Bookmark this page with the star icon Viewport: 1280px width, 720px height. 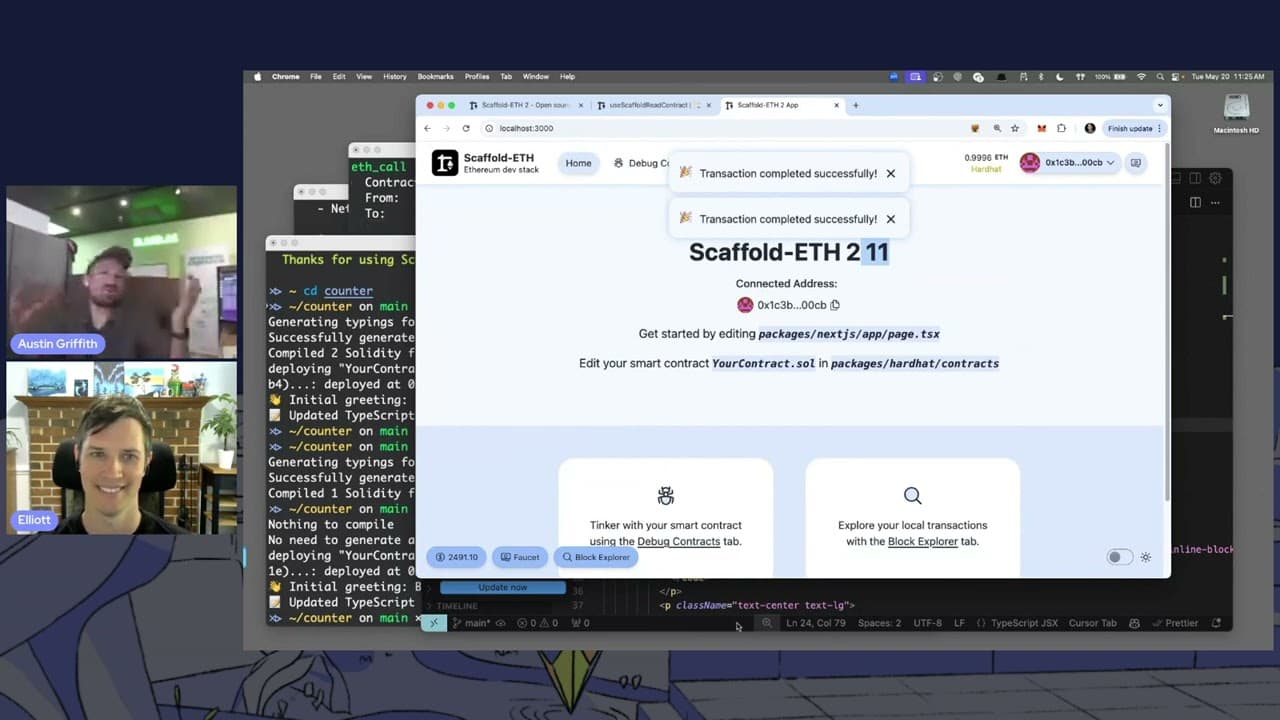click(1015, 128)
